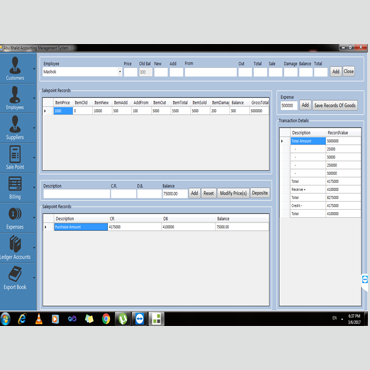Open the Customers sidebar icon
The width and height of the screenshot is (370, 370).
(x=15, y=65)
